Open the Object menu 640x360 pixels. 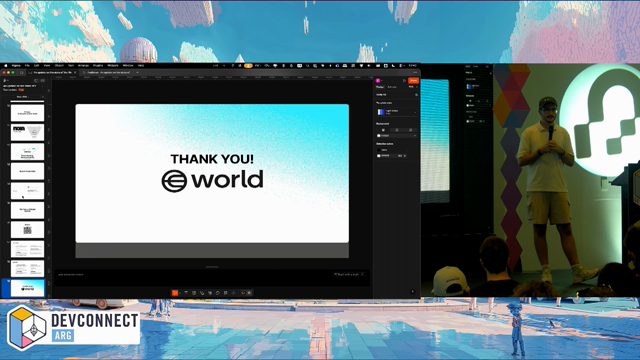59,65
